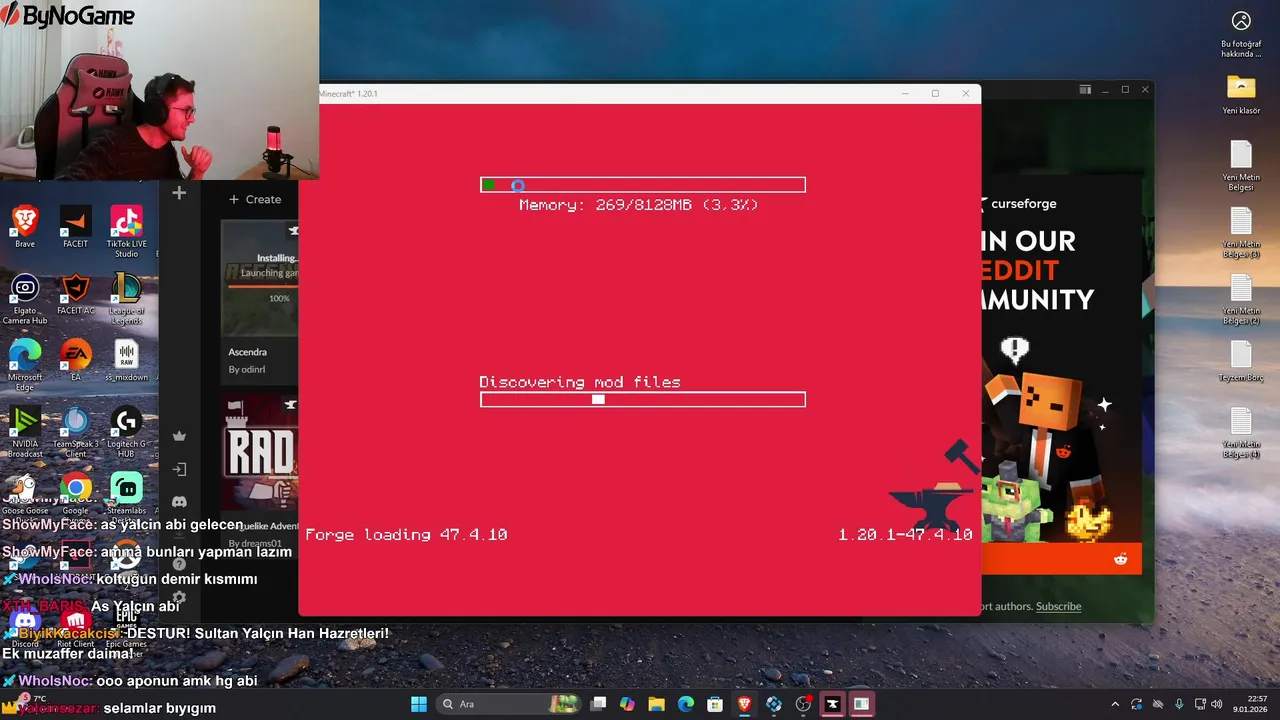1280x720 pixels.
Task: Open the Yeni klasör folder
Action: [x=1241, y=93]
